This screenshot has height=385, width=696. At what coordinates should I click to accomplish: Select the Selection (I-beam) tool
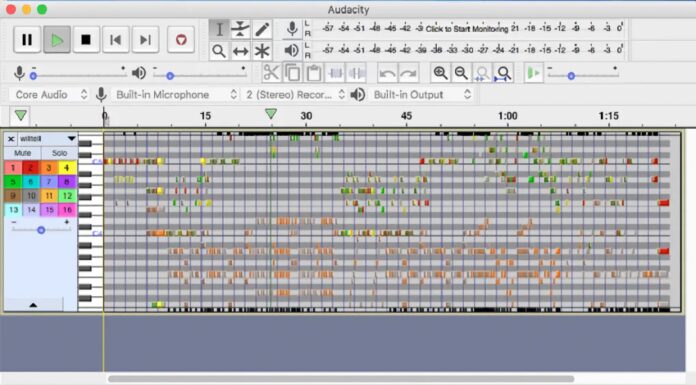[x=219, y=29]
